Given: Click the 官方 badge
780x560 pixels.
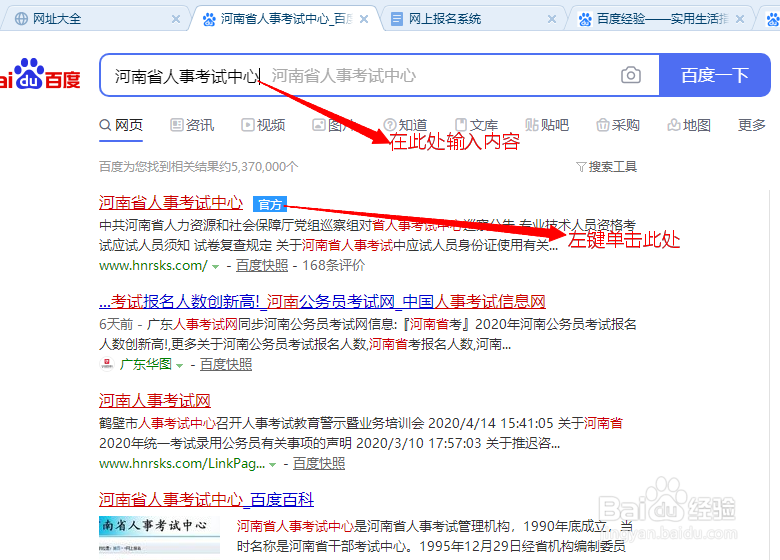Looking at the screenshot, I should tap(270, 204).
